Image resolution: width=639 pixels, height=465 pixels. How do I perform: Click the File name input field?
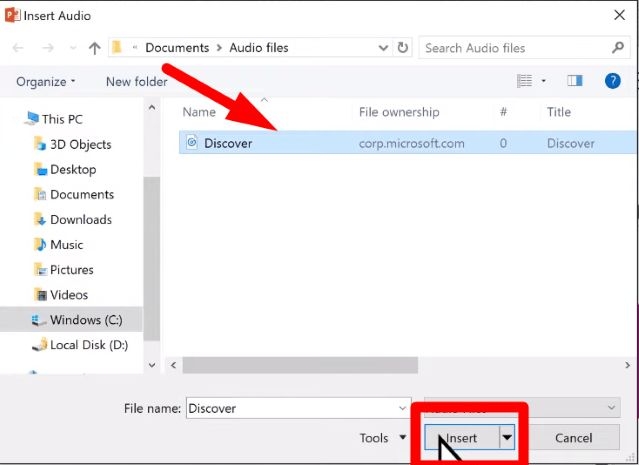click(299, 408)
